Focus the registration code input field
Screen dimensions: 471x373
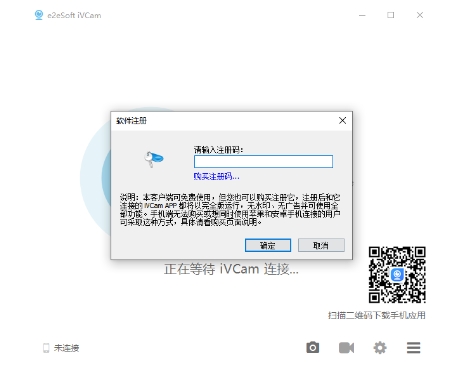(x=263, y=161)
